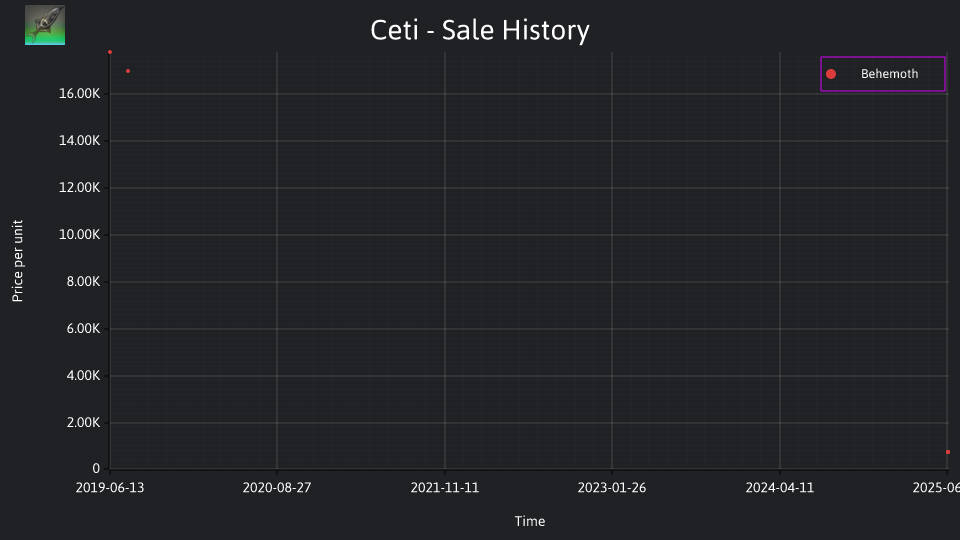This screenshot has height=540, width=960.
Task: Click the 0 value on price axis
Action: point(96,468)
